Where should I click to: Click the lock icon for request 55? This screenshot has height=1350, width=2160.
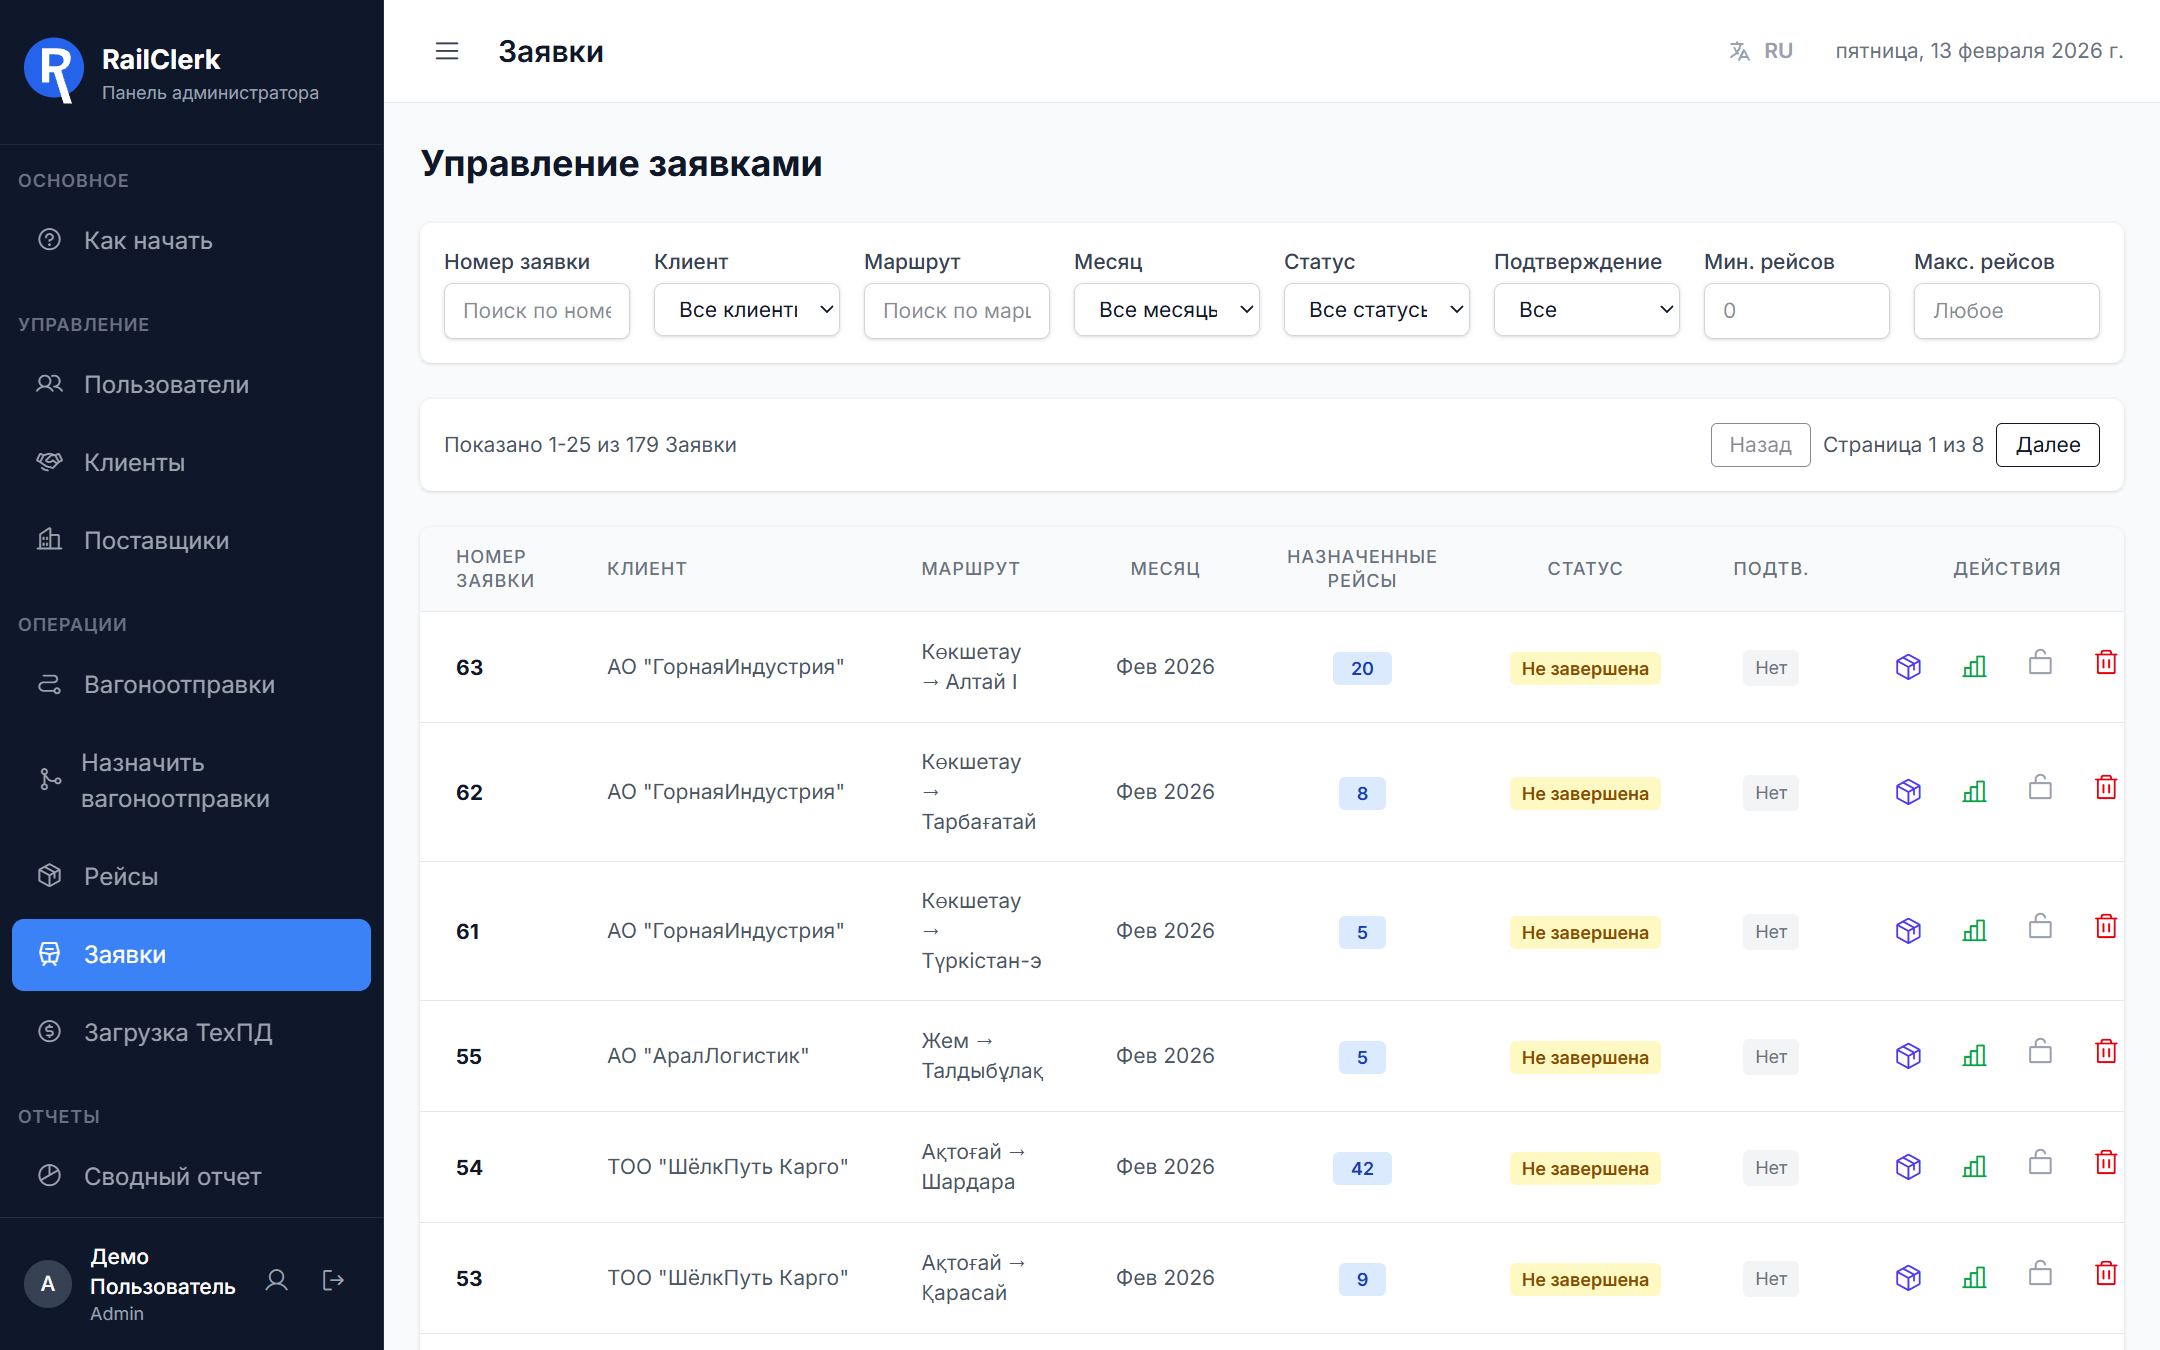pyautogui.click(x=2040, y=1052)
